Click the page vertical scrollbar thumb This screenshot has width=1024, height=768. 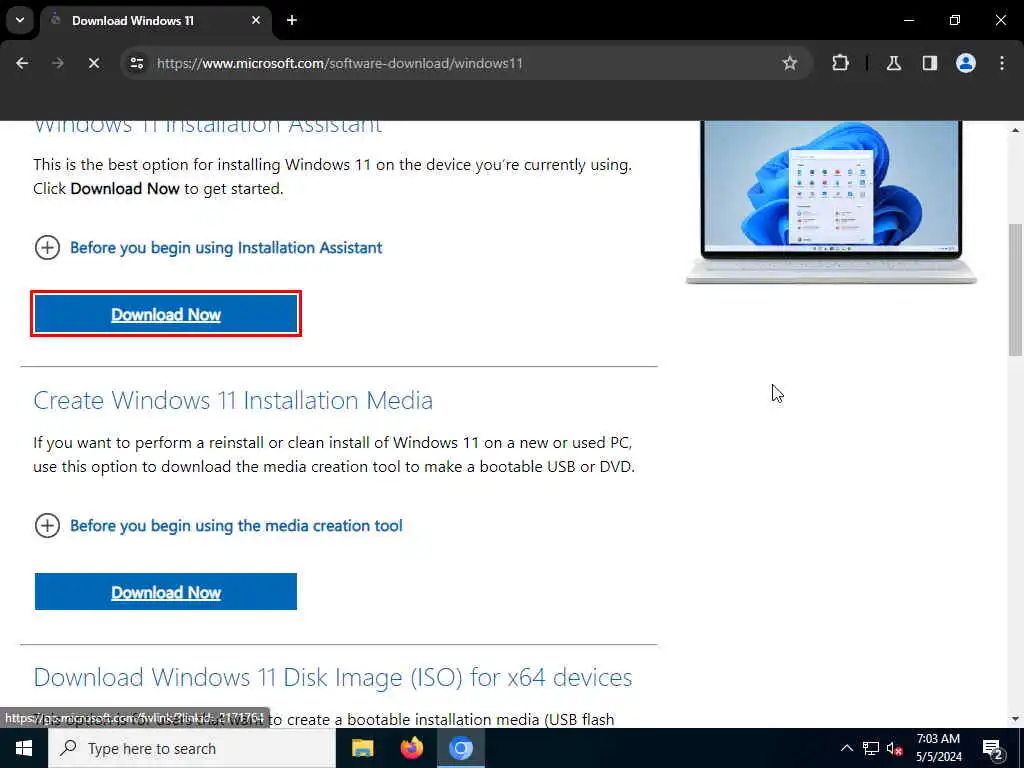point(1015,289)
